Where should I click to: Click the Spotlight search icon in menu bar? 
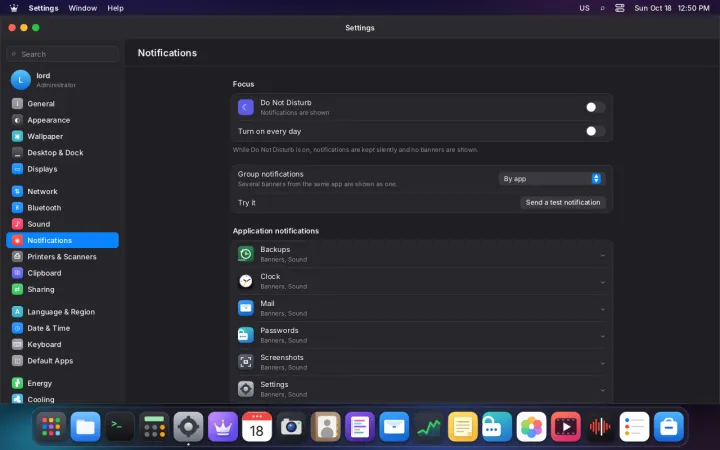click(x=602, y=8)
